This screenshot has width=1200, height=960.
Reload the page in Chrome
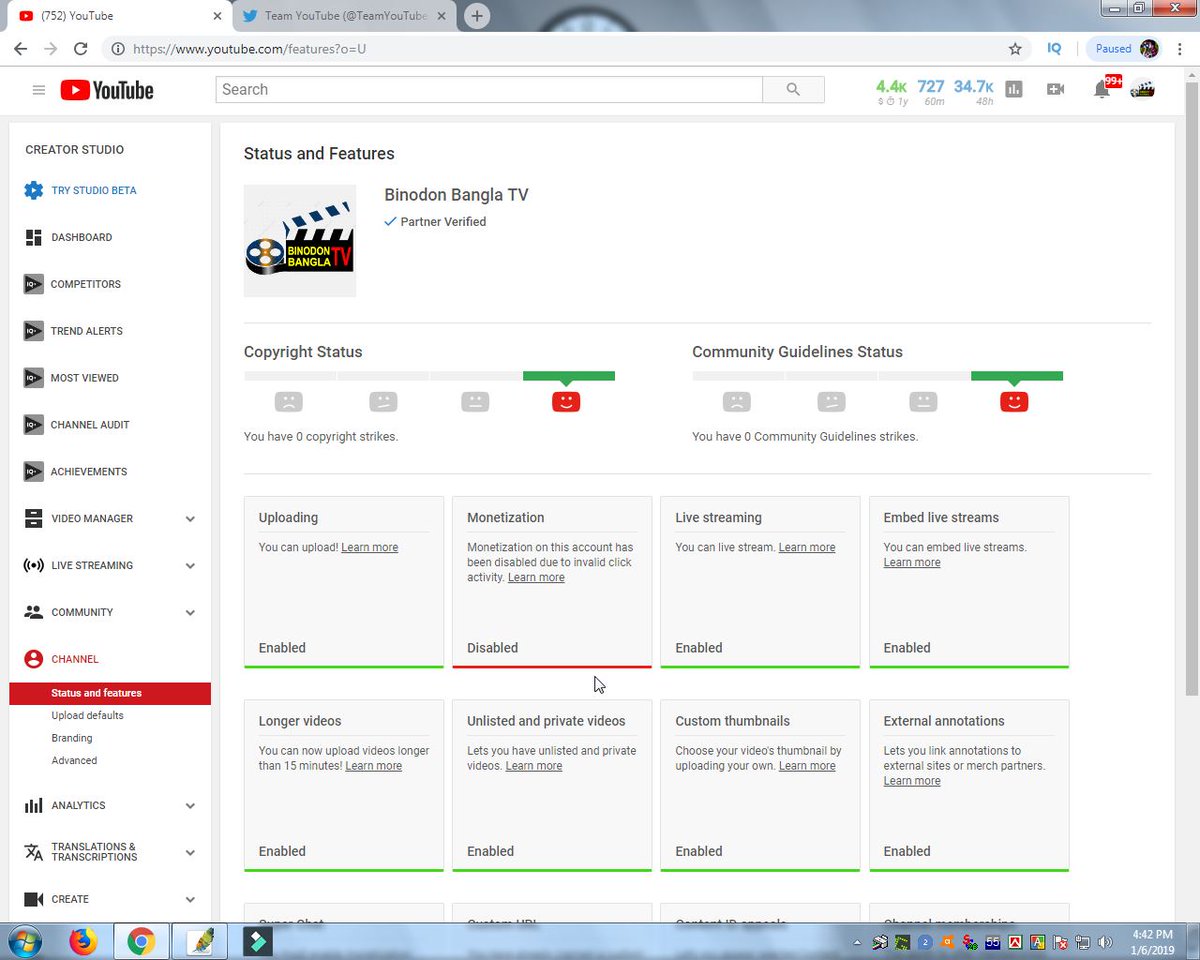80,48
